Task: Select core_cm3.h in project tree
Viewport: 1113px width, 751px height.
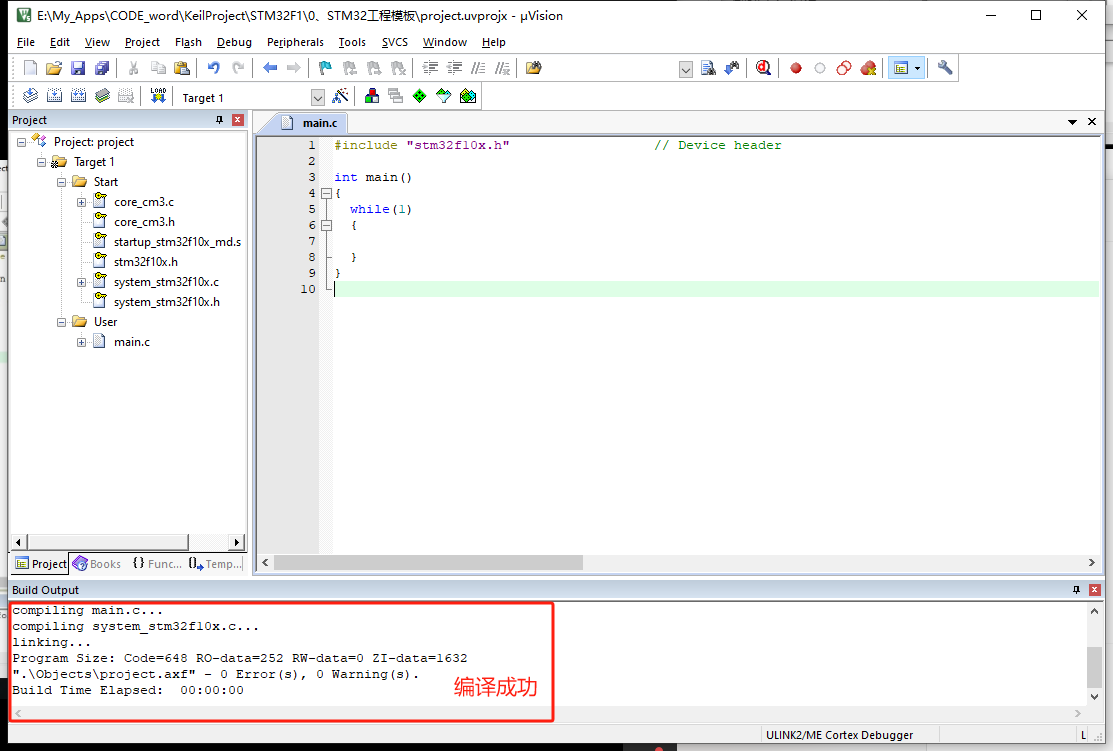Action: point(144,222)
